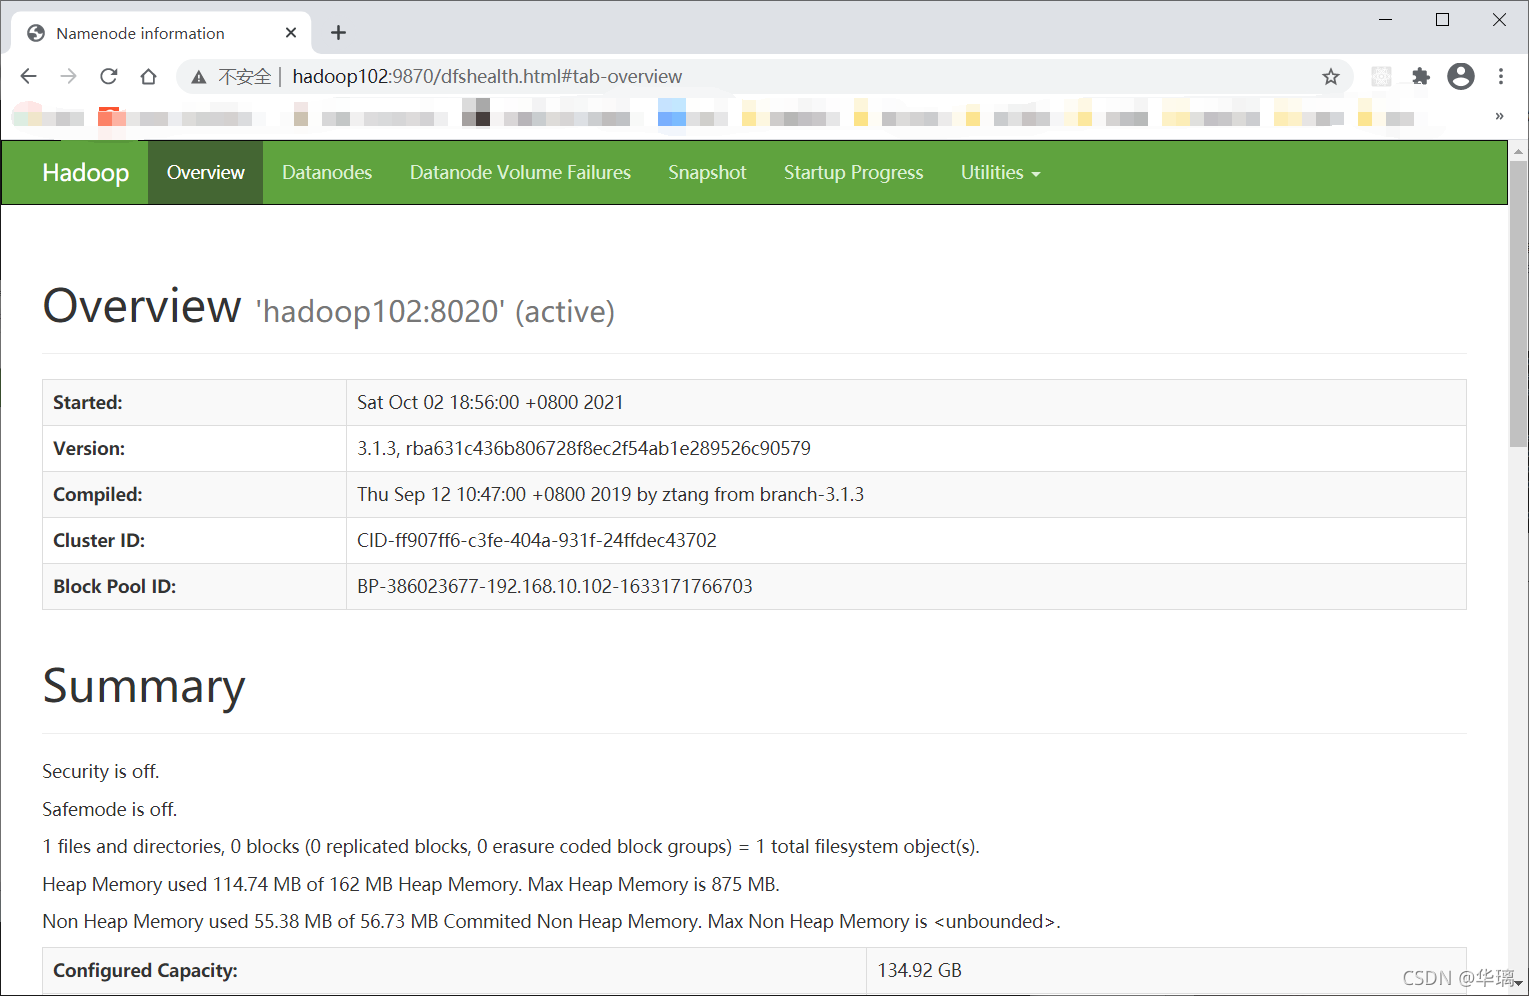Close the Namenode information tab
The width and height of the screenshot is (1529, 996).
pyautogui.click(x=291, y=33)
